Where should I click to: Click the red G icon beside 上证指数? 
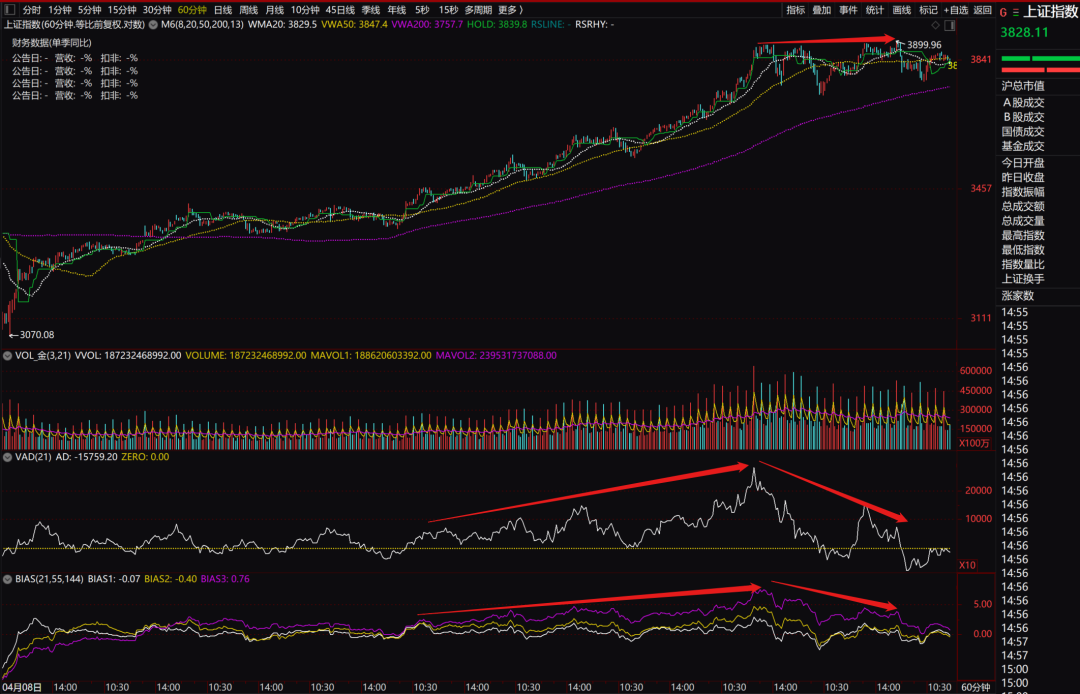(x=1003, y=12)
